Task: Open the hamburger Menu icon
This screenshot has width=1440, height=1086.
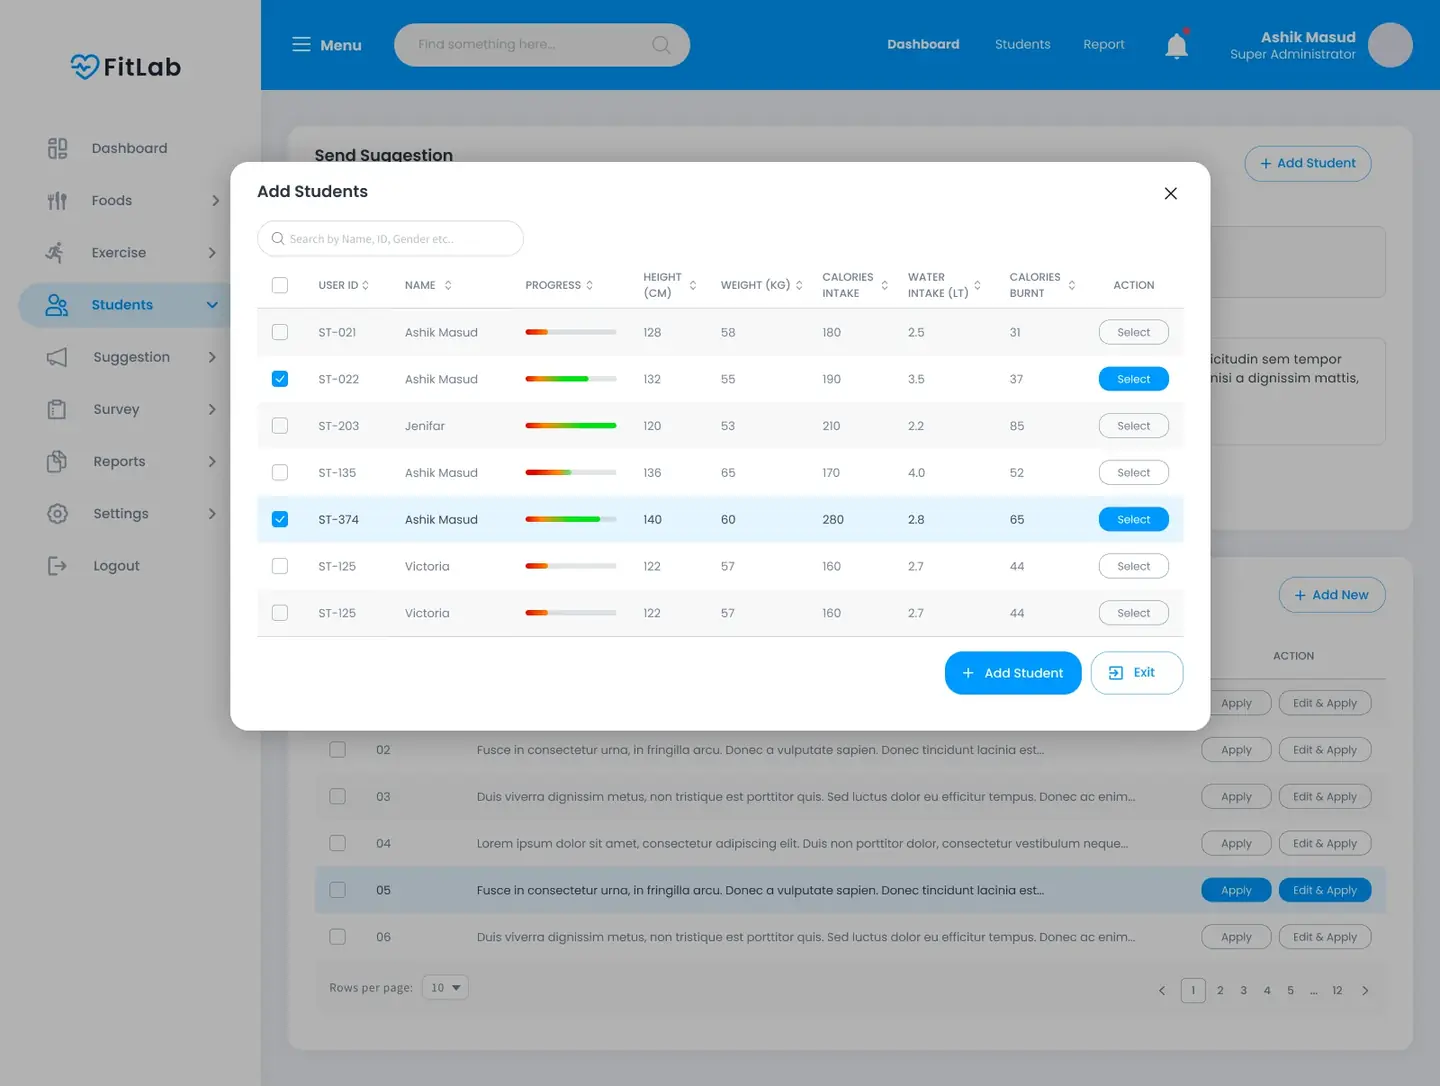Action: pyautogui.click(x=301, y=45)
